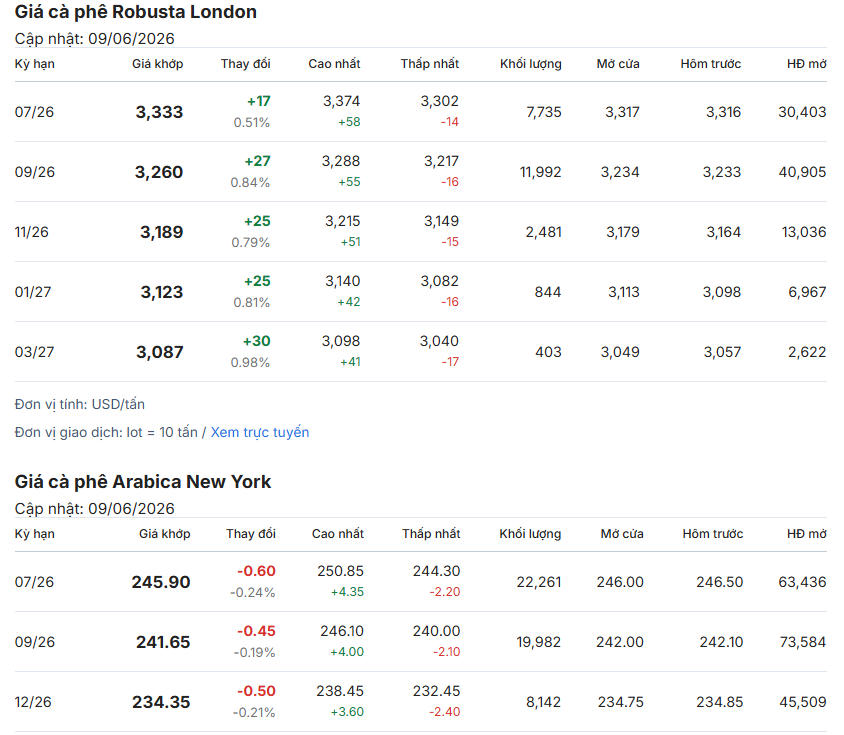Image resolution: width=844 pixels, height=735 pixels.
Task: Click Robusta high value 3,215
Action: pyautogui.click(x=342, y=221)
